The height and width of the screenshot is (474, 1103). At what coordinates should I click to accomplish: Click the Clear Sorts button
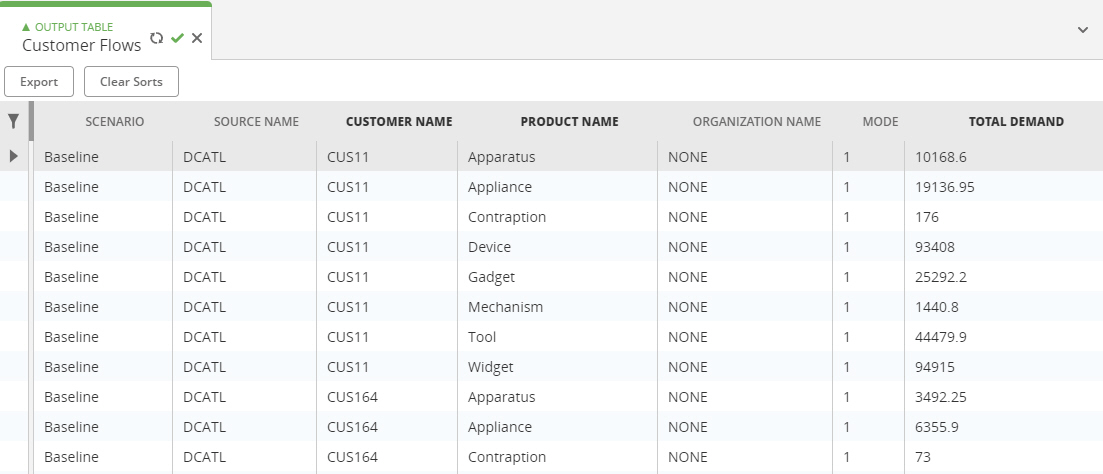pyautogui.click(x=131, y=82)
